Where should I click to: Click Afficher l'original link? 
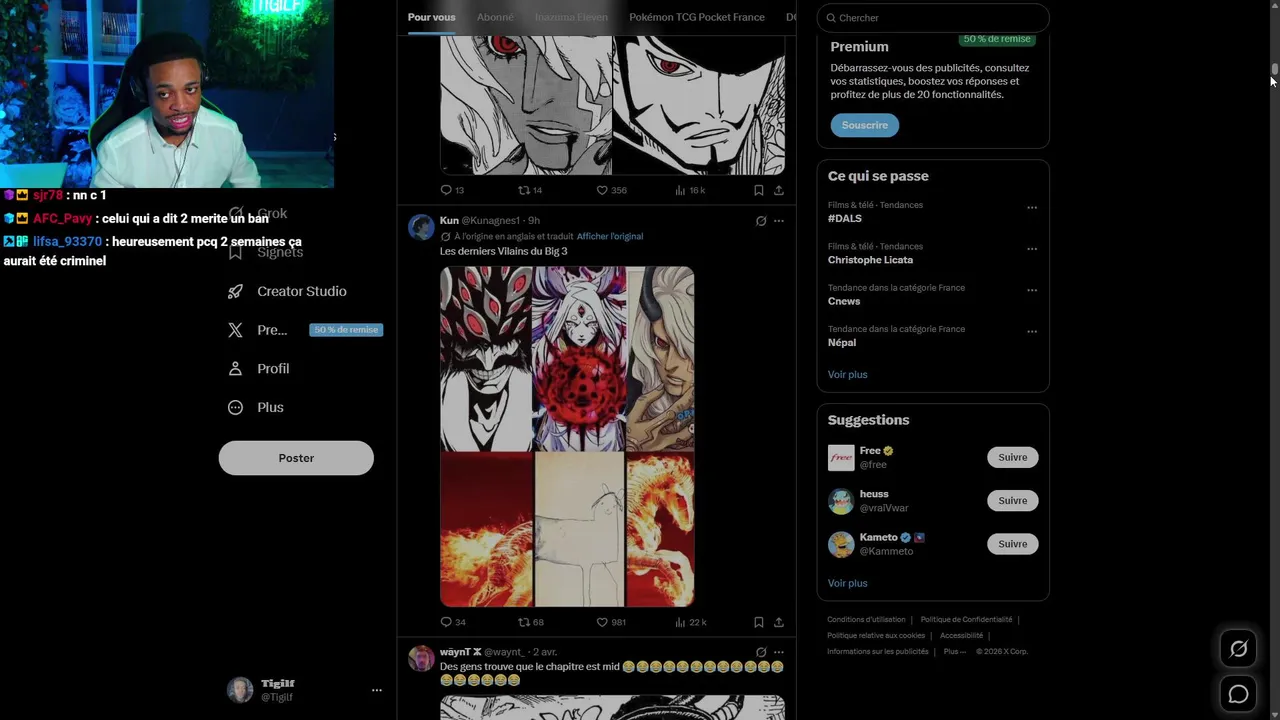click(x=610, y=236)
